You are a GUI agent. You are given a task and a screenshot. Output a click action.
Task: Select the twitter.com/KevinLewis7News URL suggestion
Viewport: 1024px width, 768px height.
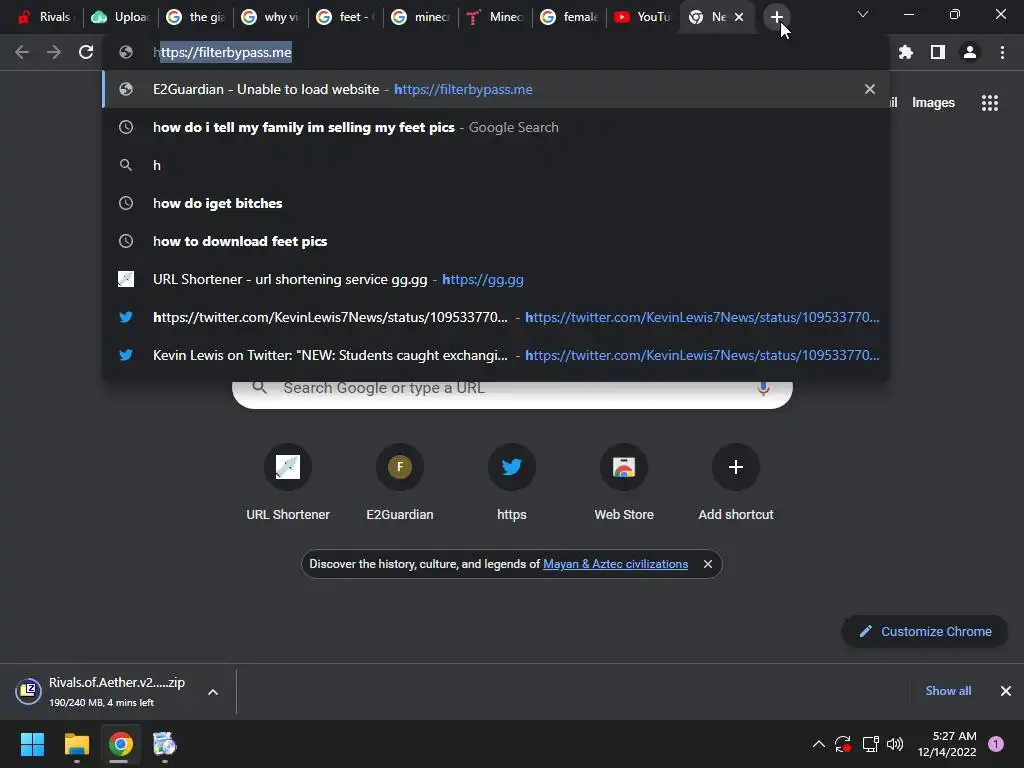(x=496, y=317)
